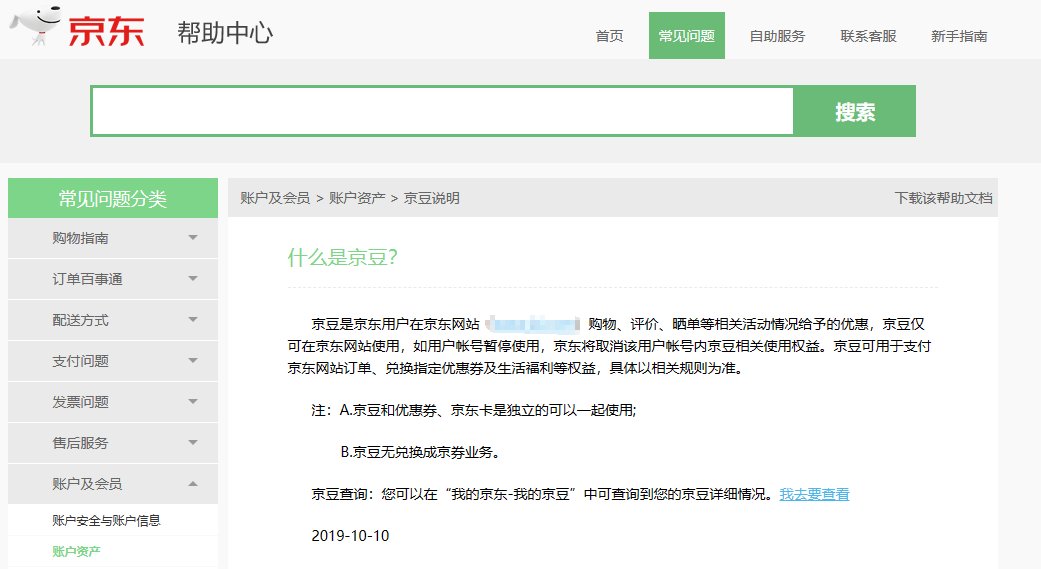This screenshot has width=1041, height=569.
Task: Click the 常见问题分类 sidebar header
Action: click(113, 198)
